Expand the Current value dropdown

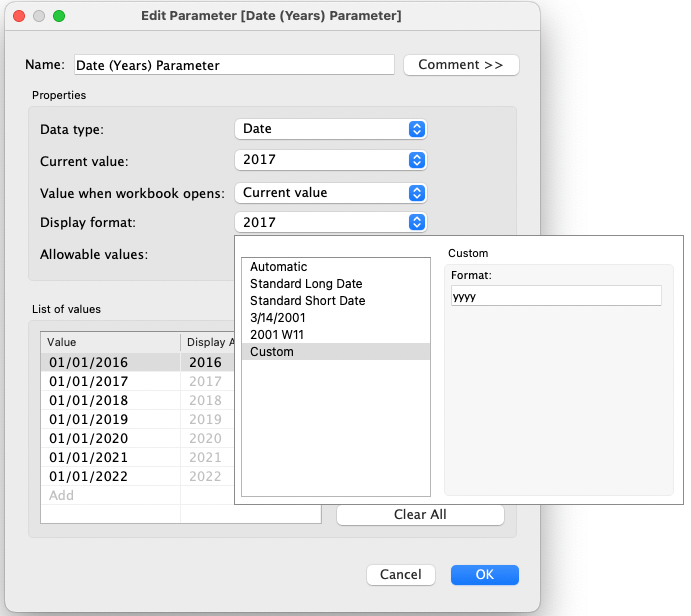point(330,160)
